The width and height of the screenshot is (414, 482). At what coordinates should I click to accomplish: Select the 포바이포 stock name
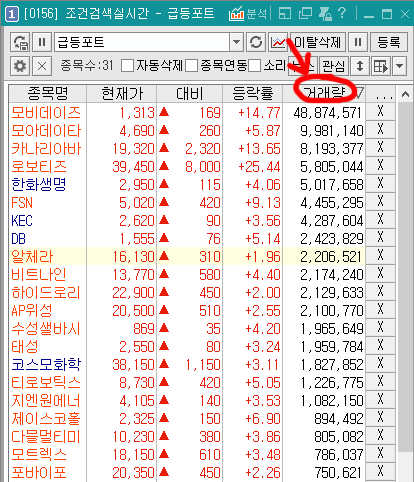click(39, 473)
